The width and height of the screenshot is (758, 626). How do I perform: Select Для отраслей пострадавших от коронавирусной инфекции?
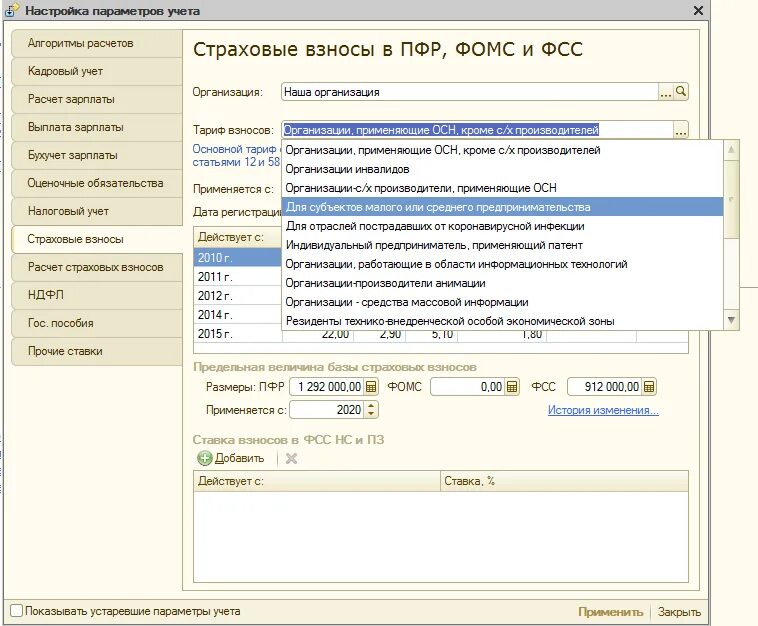[502, 226]
